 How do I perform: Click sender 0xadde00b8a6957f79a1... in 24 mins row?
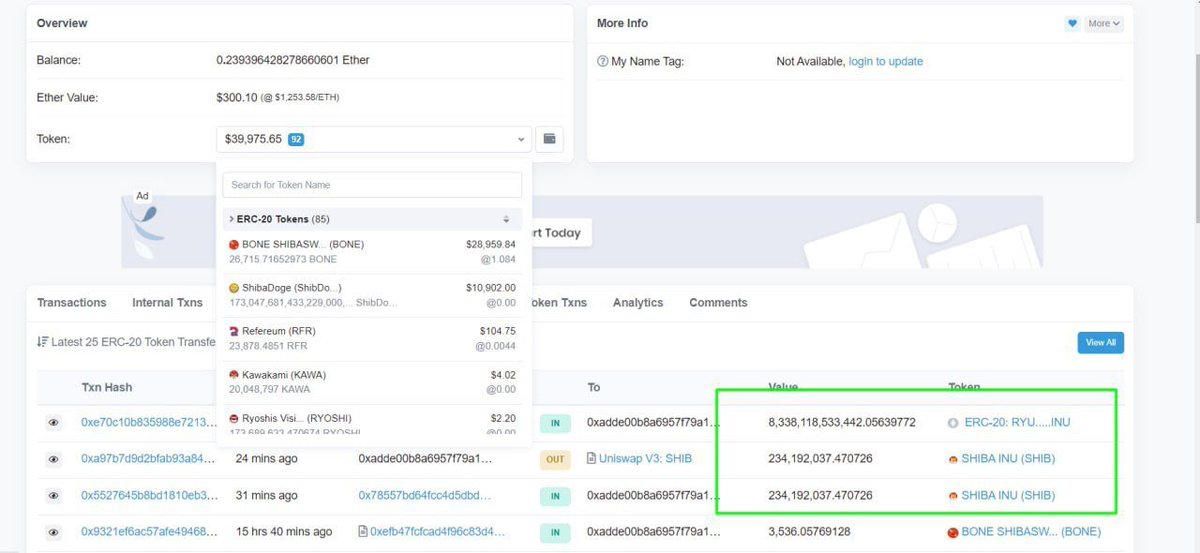pos(425,459)
